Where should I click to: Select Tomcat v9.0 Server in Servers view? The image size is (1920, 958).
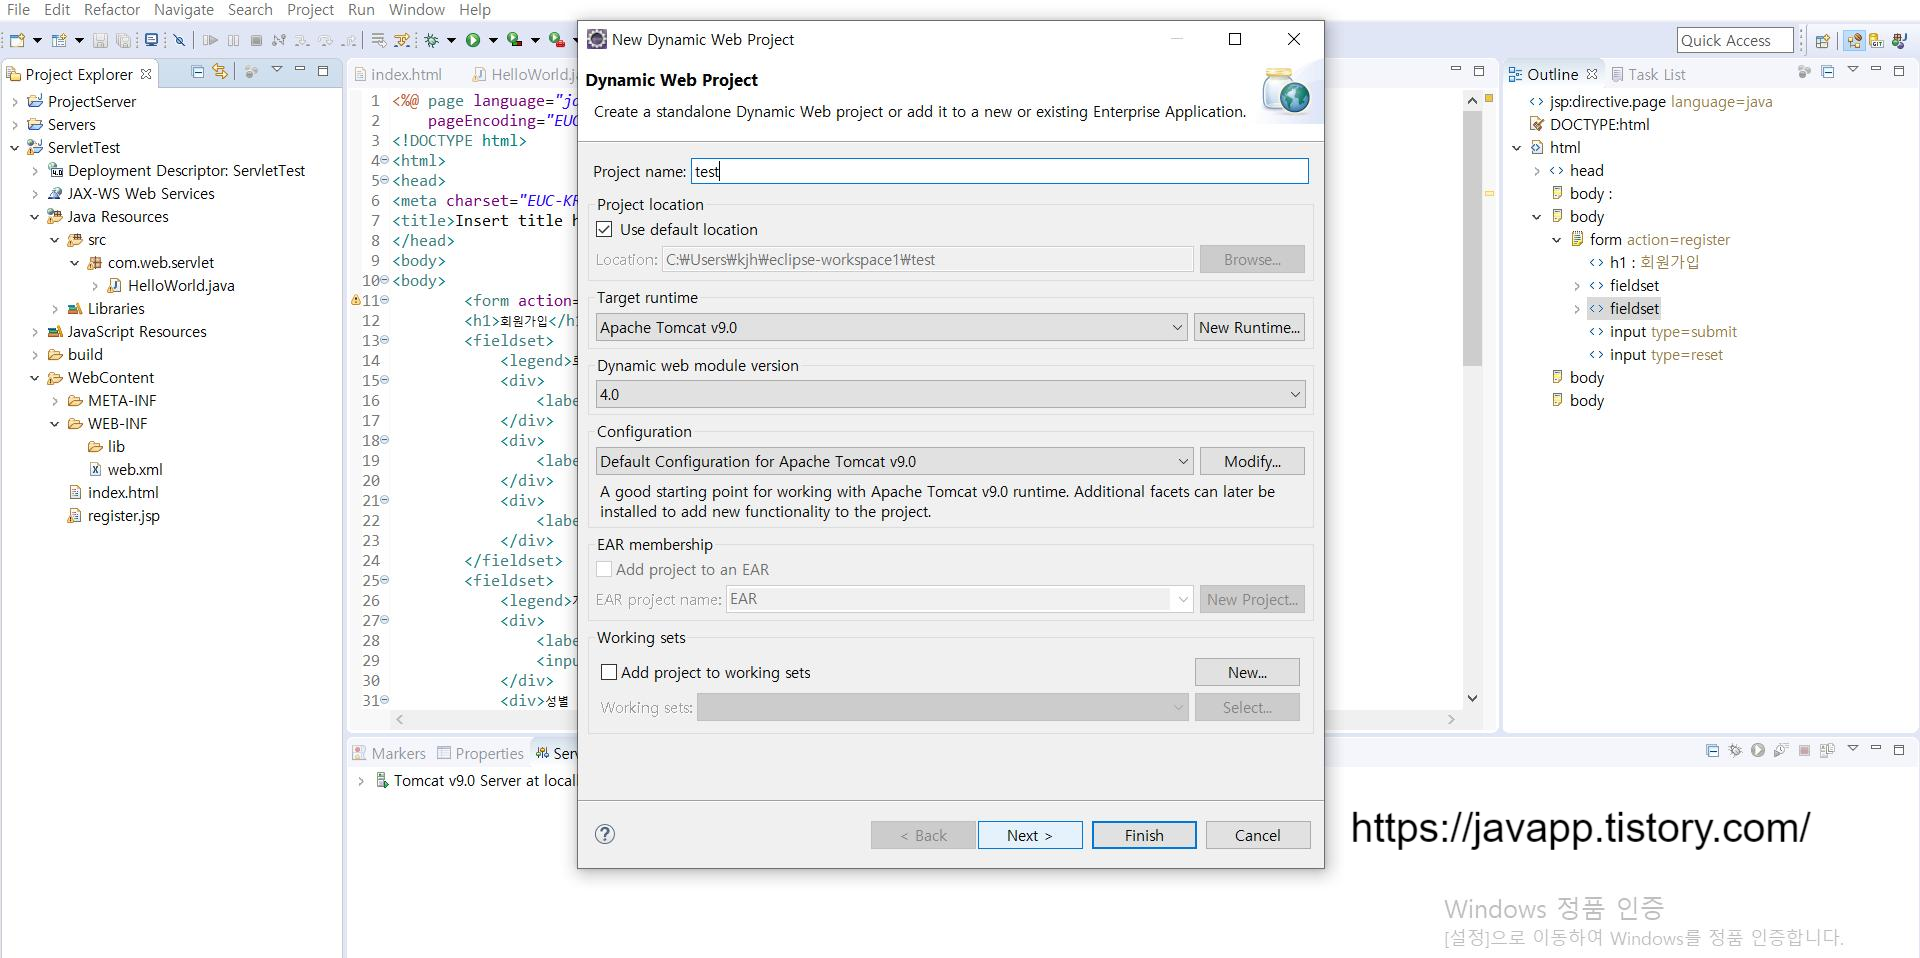point(475,781)
